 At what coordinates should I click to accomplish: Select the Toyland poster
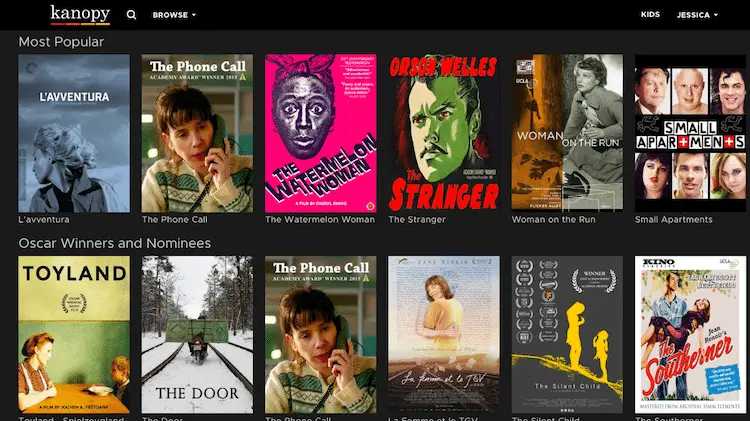(x=74, y=334)
